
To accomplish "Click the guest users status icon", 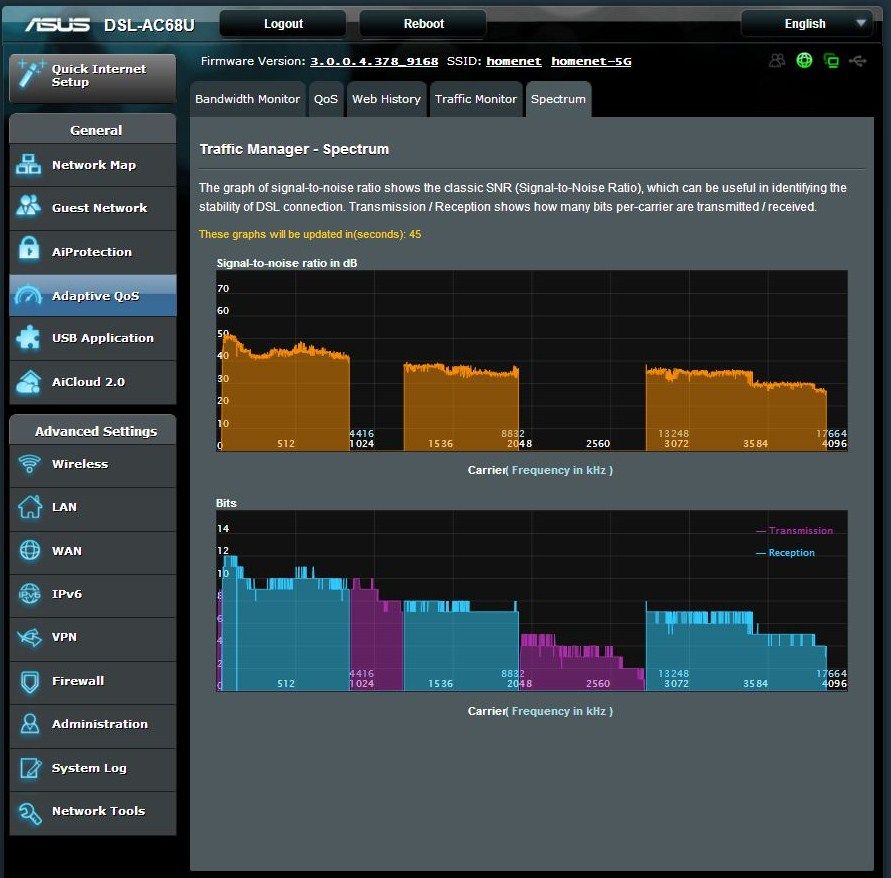I will (x=777, y=60).
